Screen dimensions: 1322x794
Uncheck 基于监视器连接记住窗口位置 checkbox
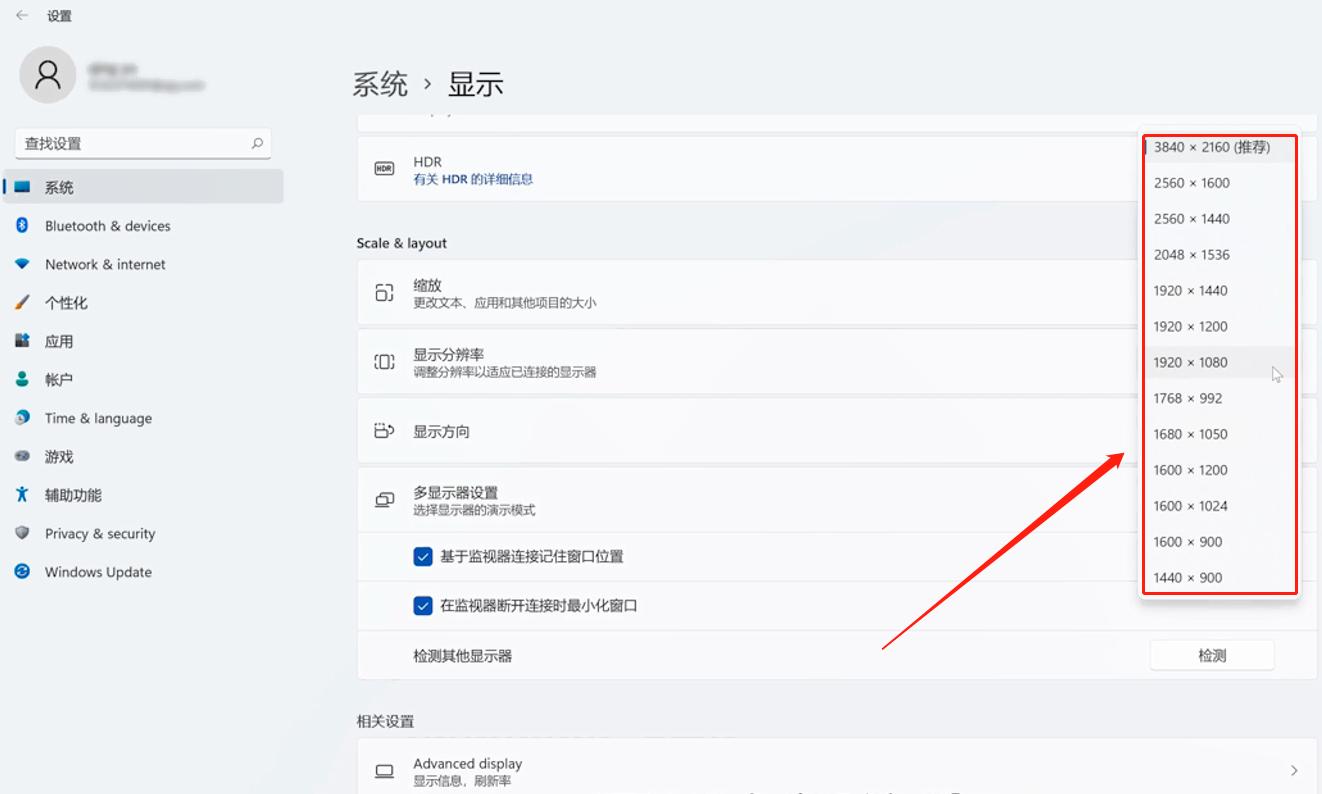pos(423,557)
